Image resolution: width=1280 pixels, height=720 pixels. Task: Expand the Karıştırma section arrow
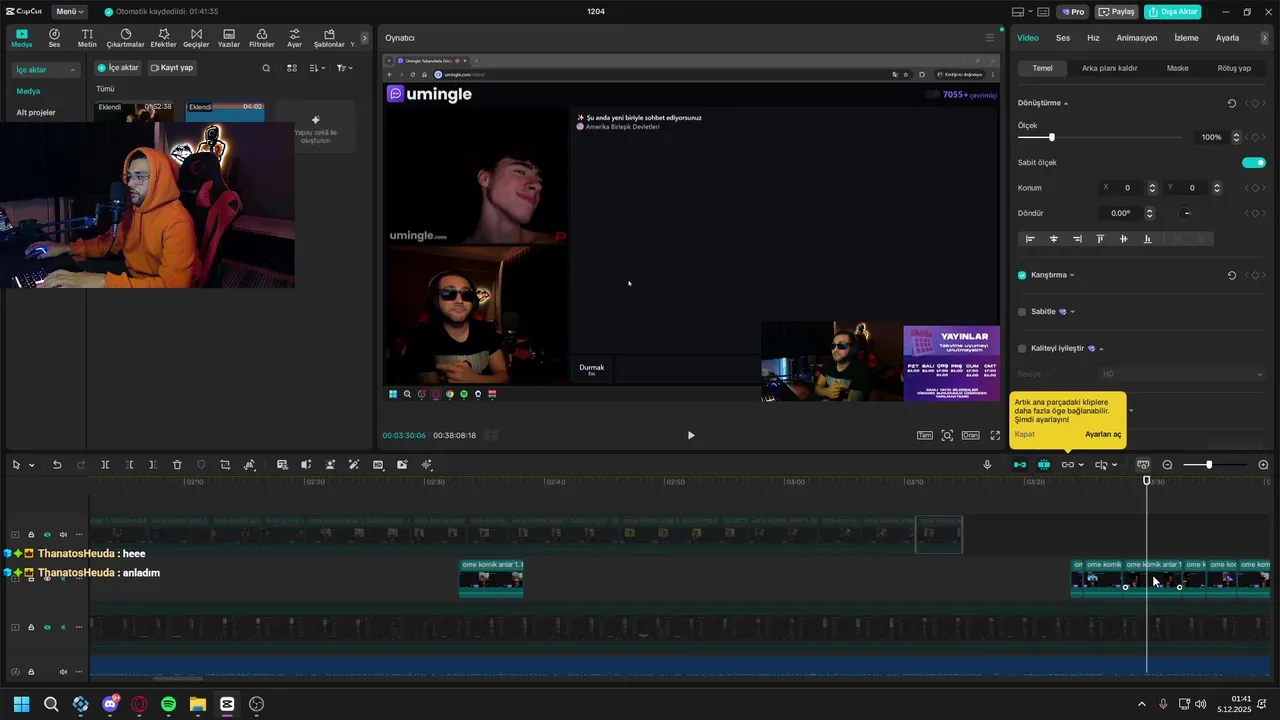click(x=1072, y=275)
